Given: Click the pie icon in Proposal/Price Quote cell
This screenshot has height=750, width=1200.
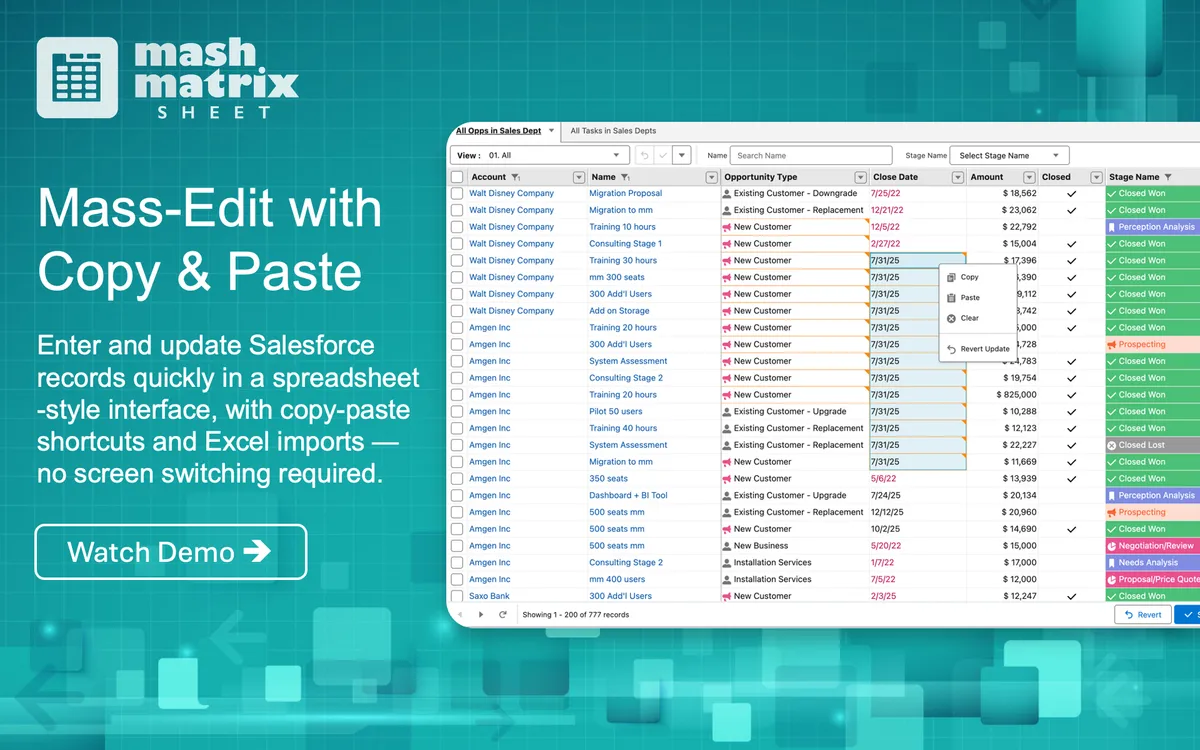Looking at the screenshot, I should point(1112,579).
